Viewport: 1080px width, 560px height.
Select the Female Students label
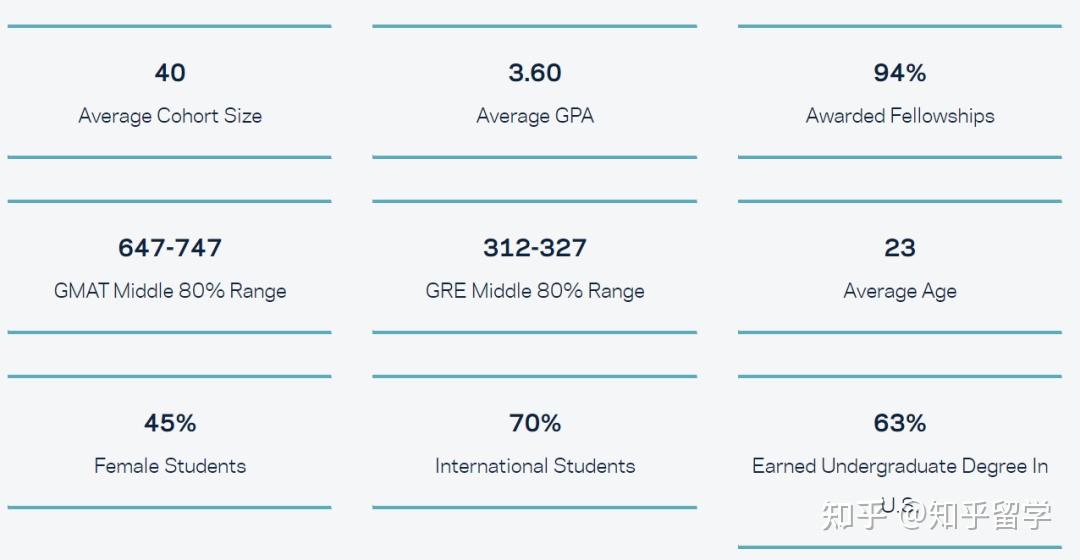click(x=170, y=466)
